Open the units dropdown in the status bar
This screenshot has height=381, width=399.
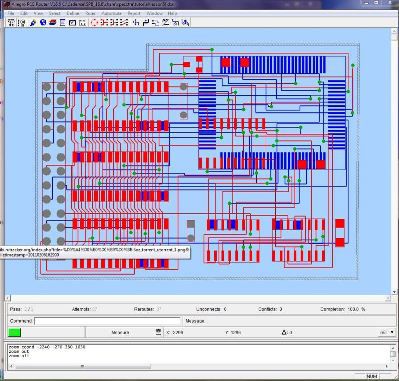[387, 332]
